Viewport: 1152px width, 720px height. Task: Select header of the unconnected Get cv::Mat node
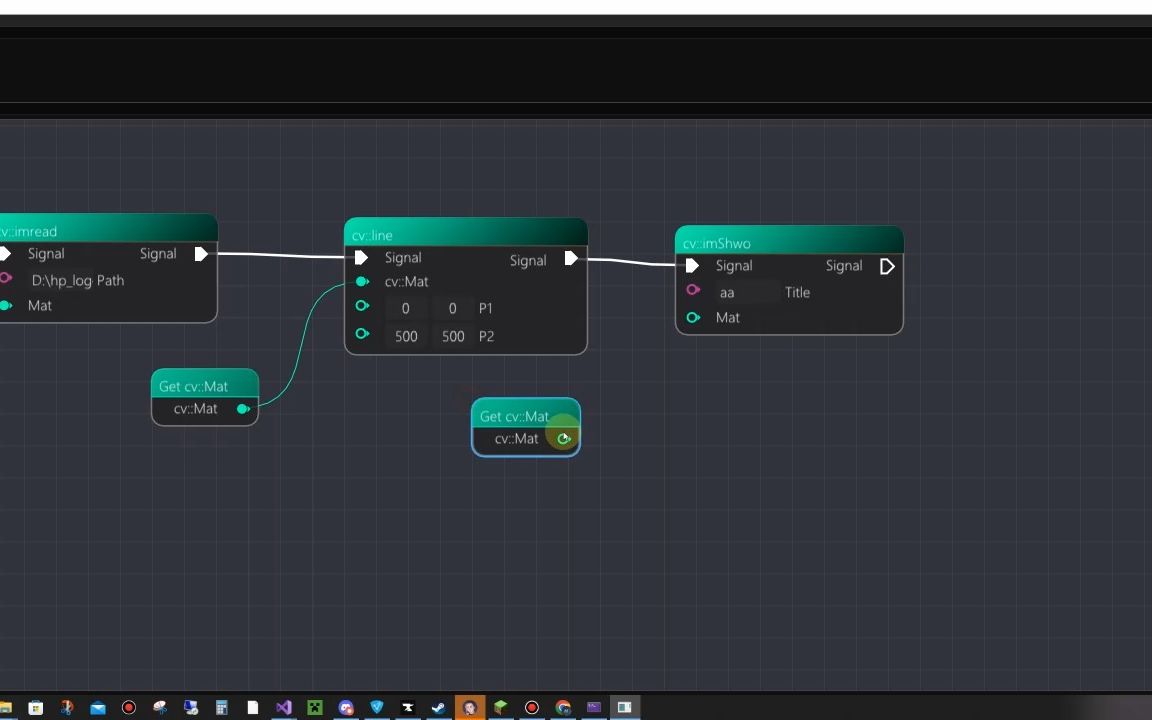tap(526, 414)
